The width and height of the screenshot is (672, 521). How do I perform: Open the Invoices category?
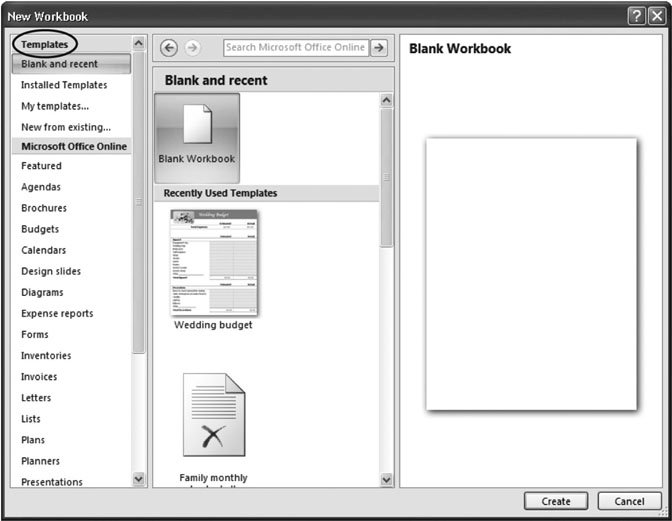coord(39,377)
